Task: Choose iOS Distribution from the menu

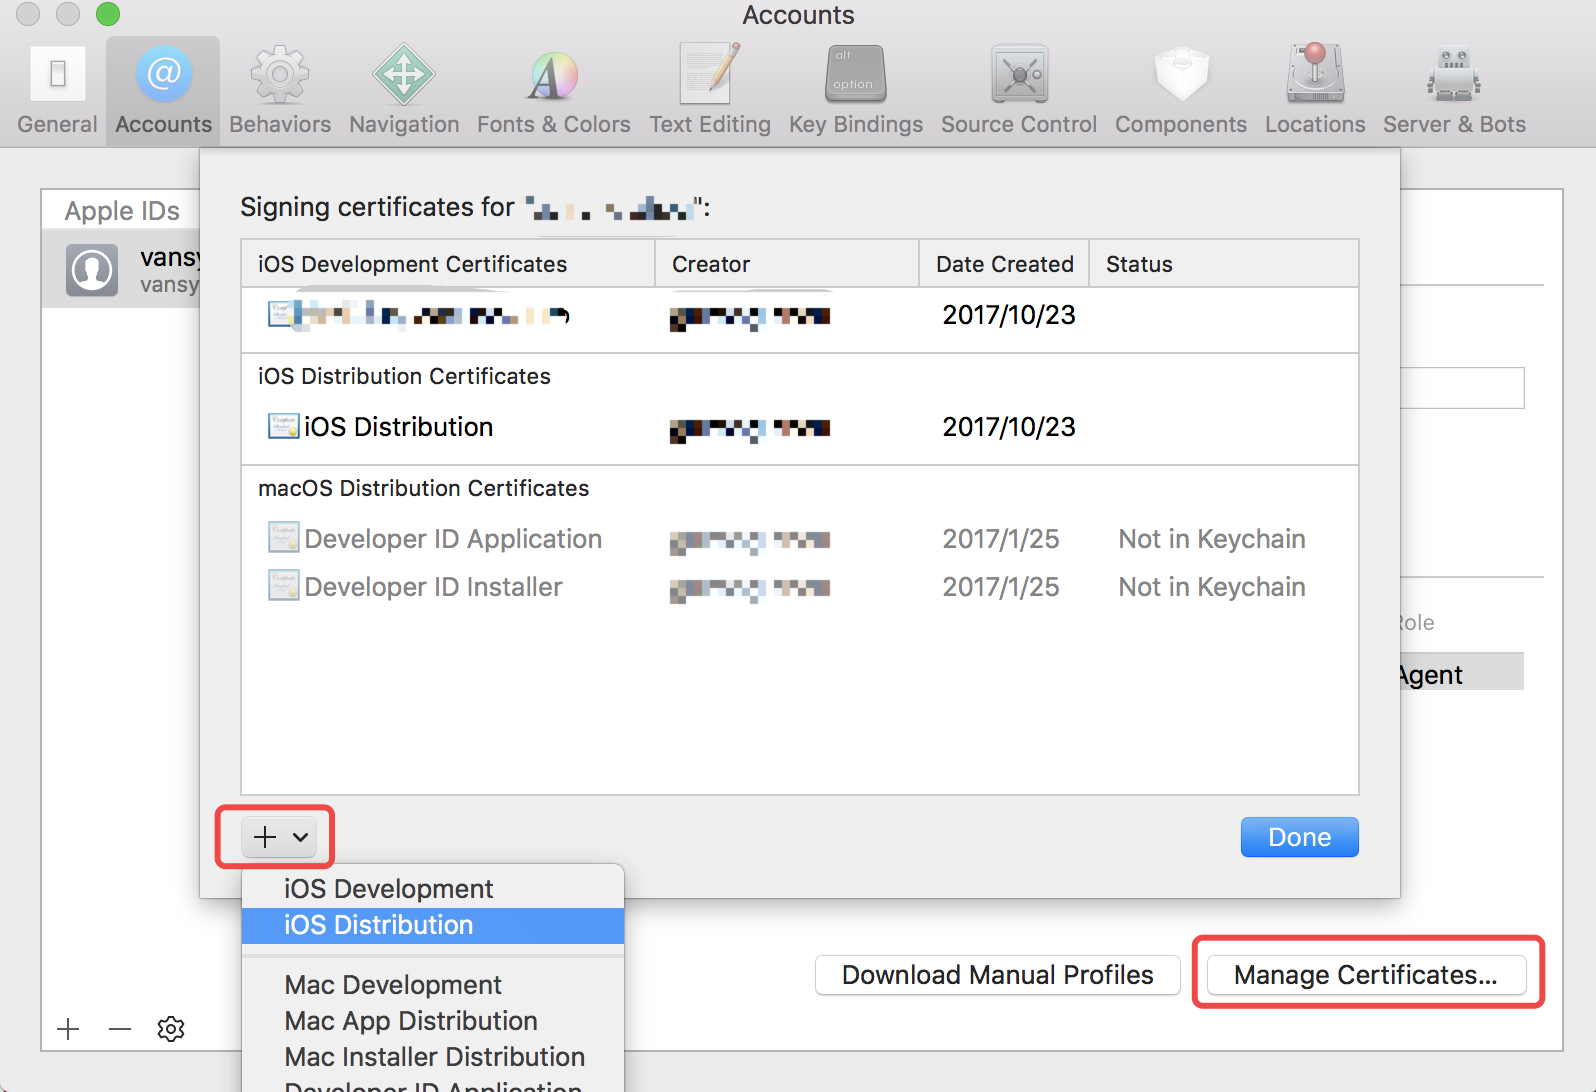Action: pyautogui.click(x=433, y=925)
